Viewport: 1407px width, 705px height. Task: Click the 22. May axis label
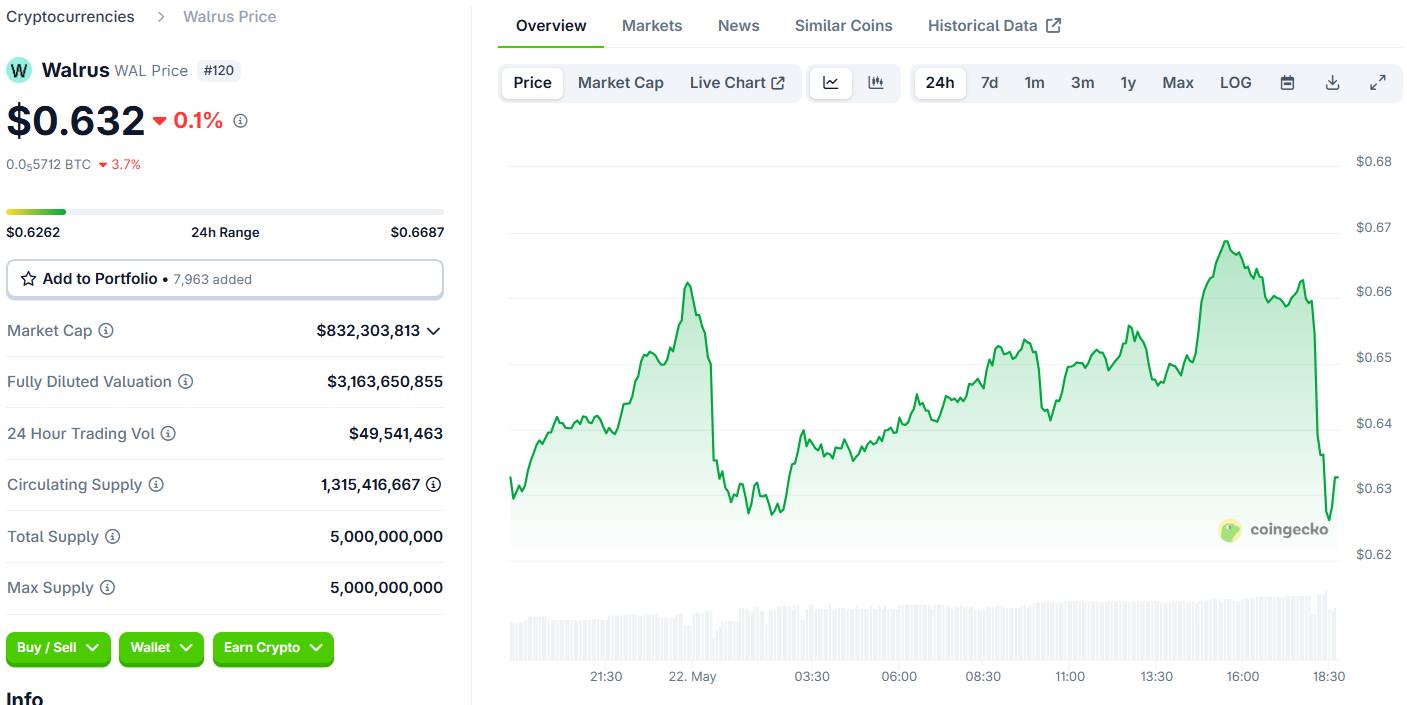693,677
